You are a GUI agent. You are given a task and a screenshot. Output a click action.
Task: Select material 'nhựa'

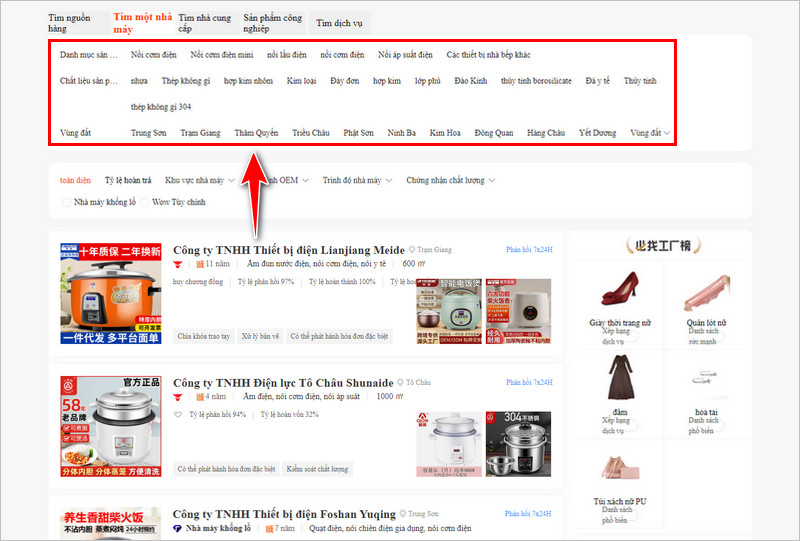tap(139, 81)
